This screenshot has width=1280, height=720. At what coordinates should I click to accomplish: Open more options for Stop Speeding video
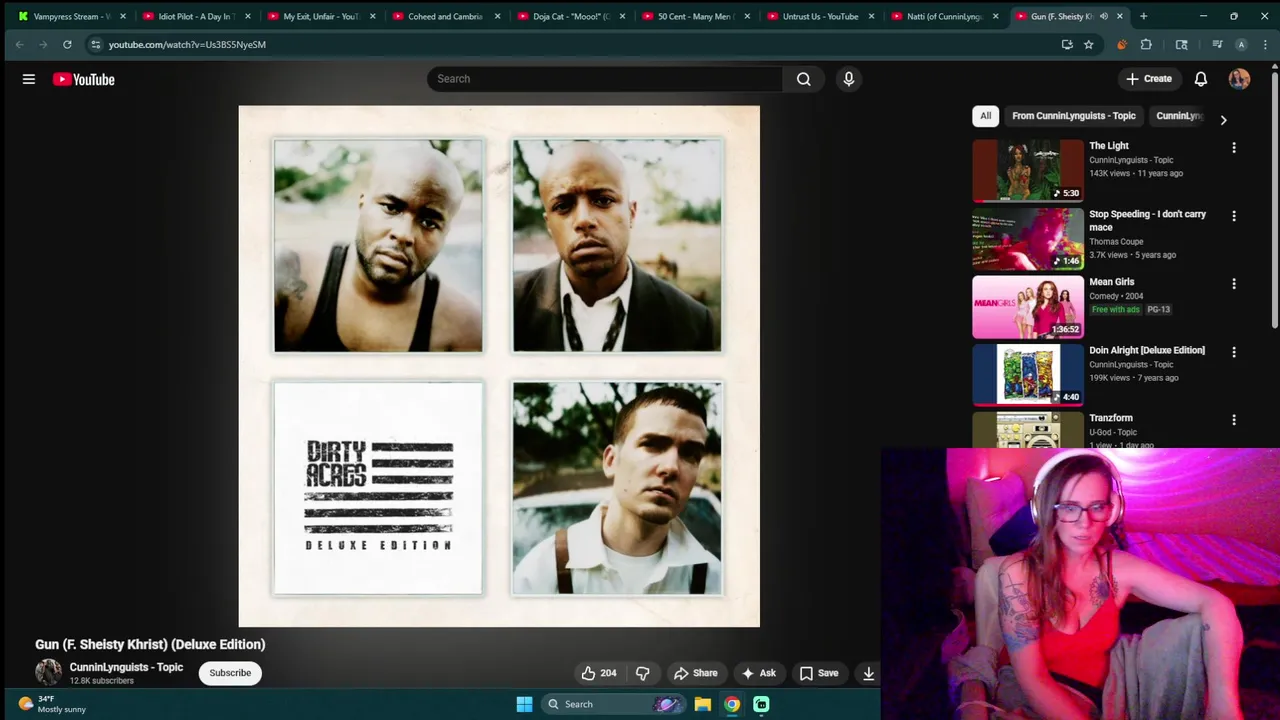point(1234,216)
